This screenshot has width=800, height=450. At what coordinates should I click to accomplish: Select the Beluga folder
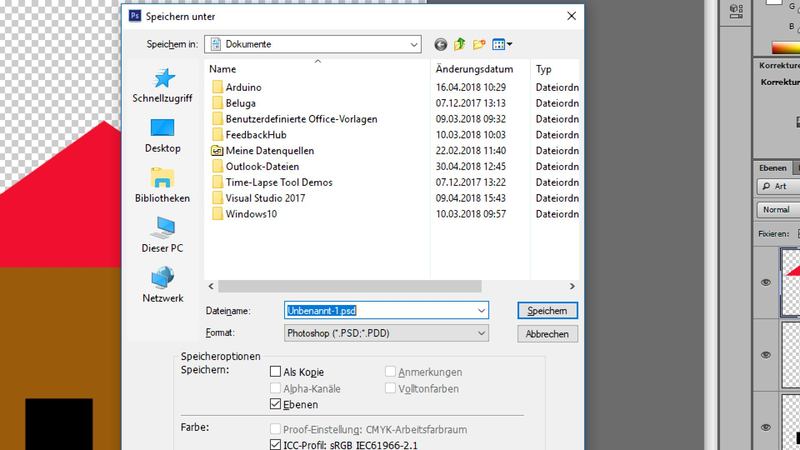tap(234, 103)
